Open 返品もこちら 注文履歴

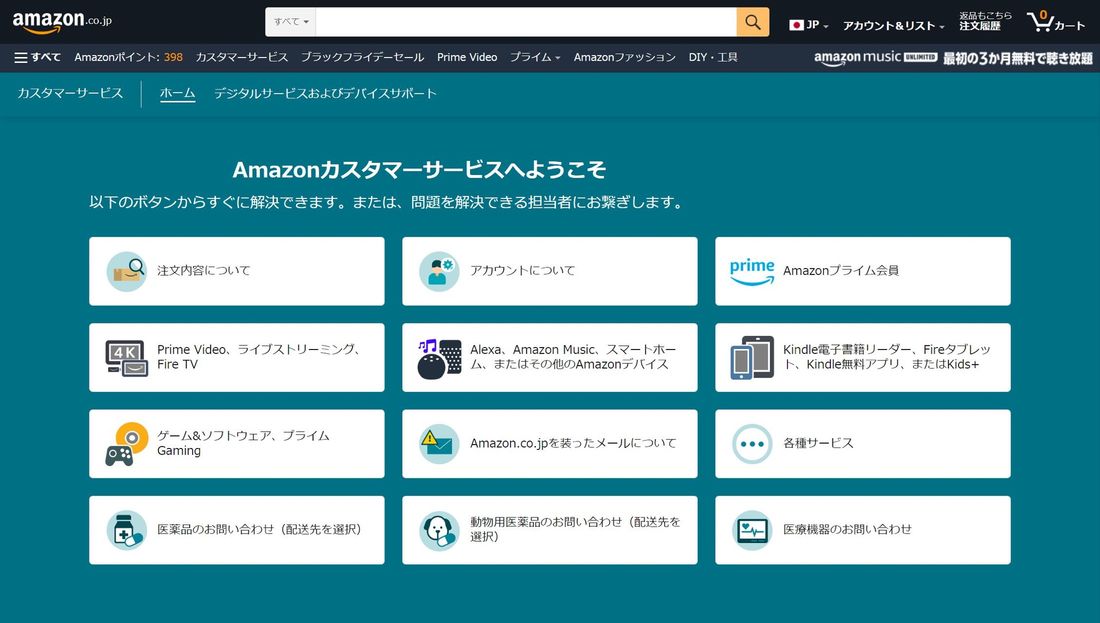[985, 21]
